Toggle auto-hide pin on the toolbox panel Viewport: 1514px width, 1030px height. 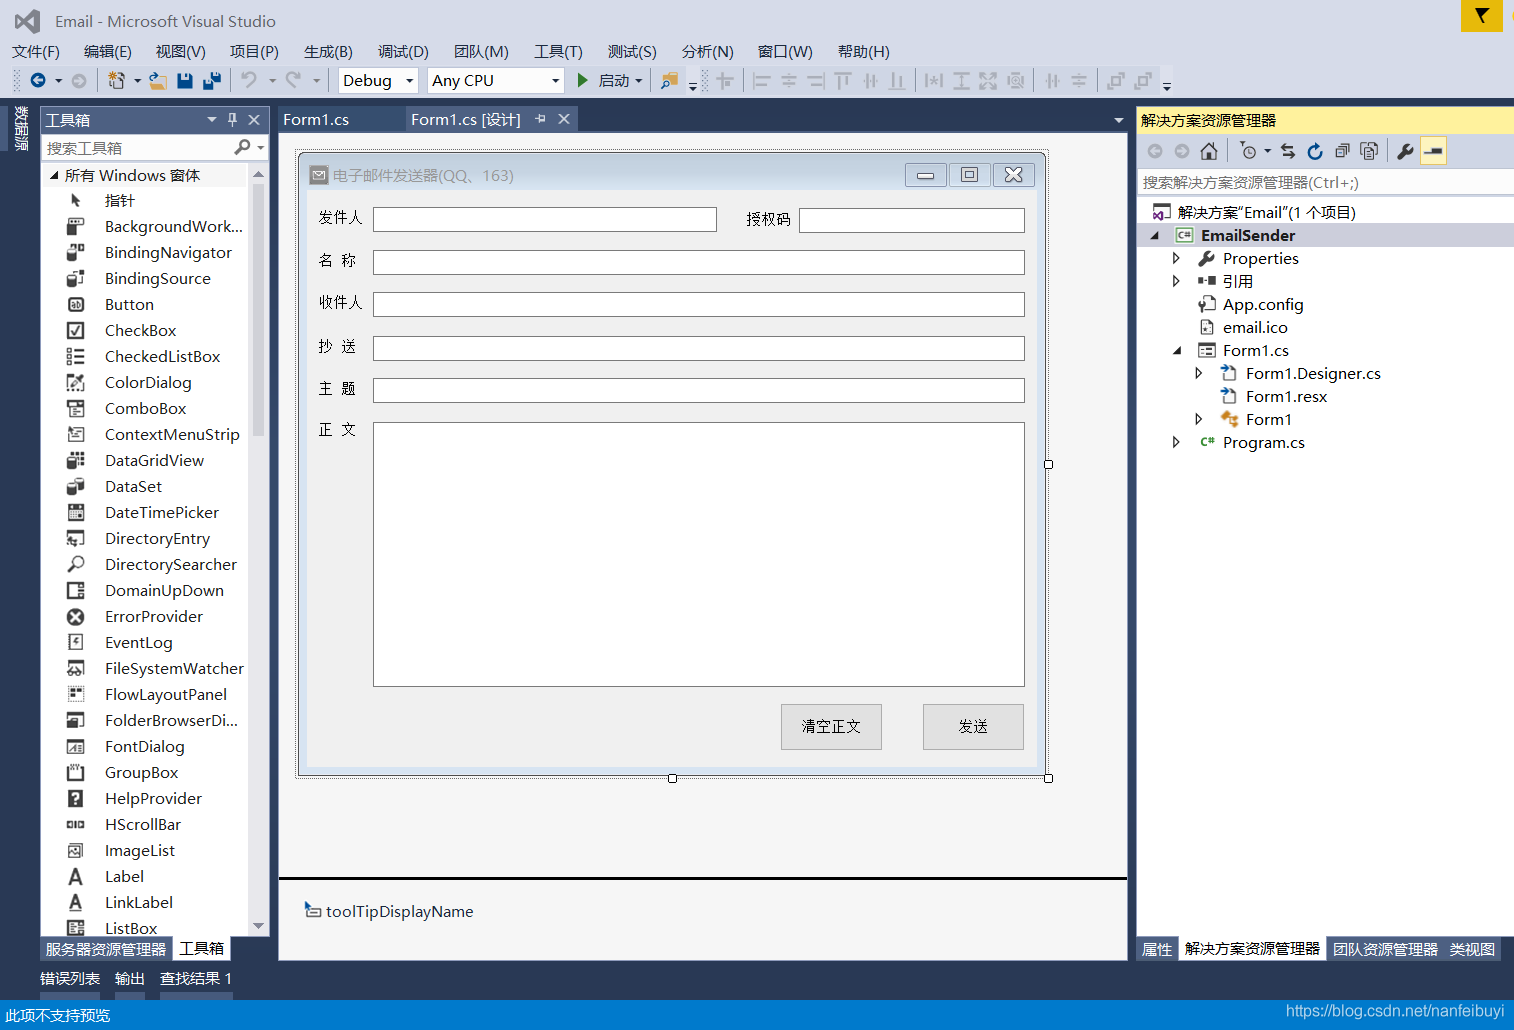232,120
